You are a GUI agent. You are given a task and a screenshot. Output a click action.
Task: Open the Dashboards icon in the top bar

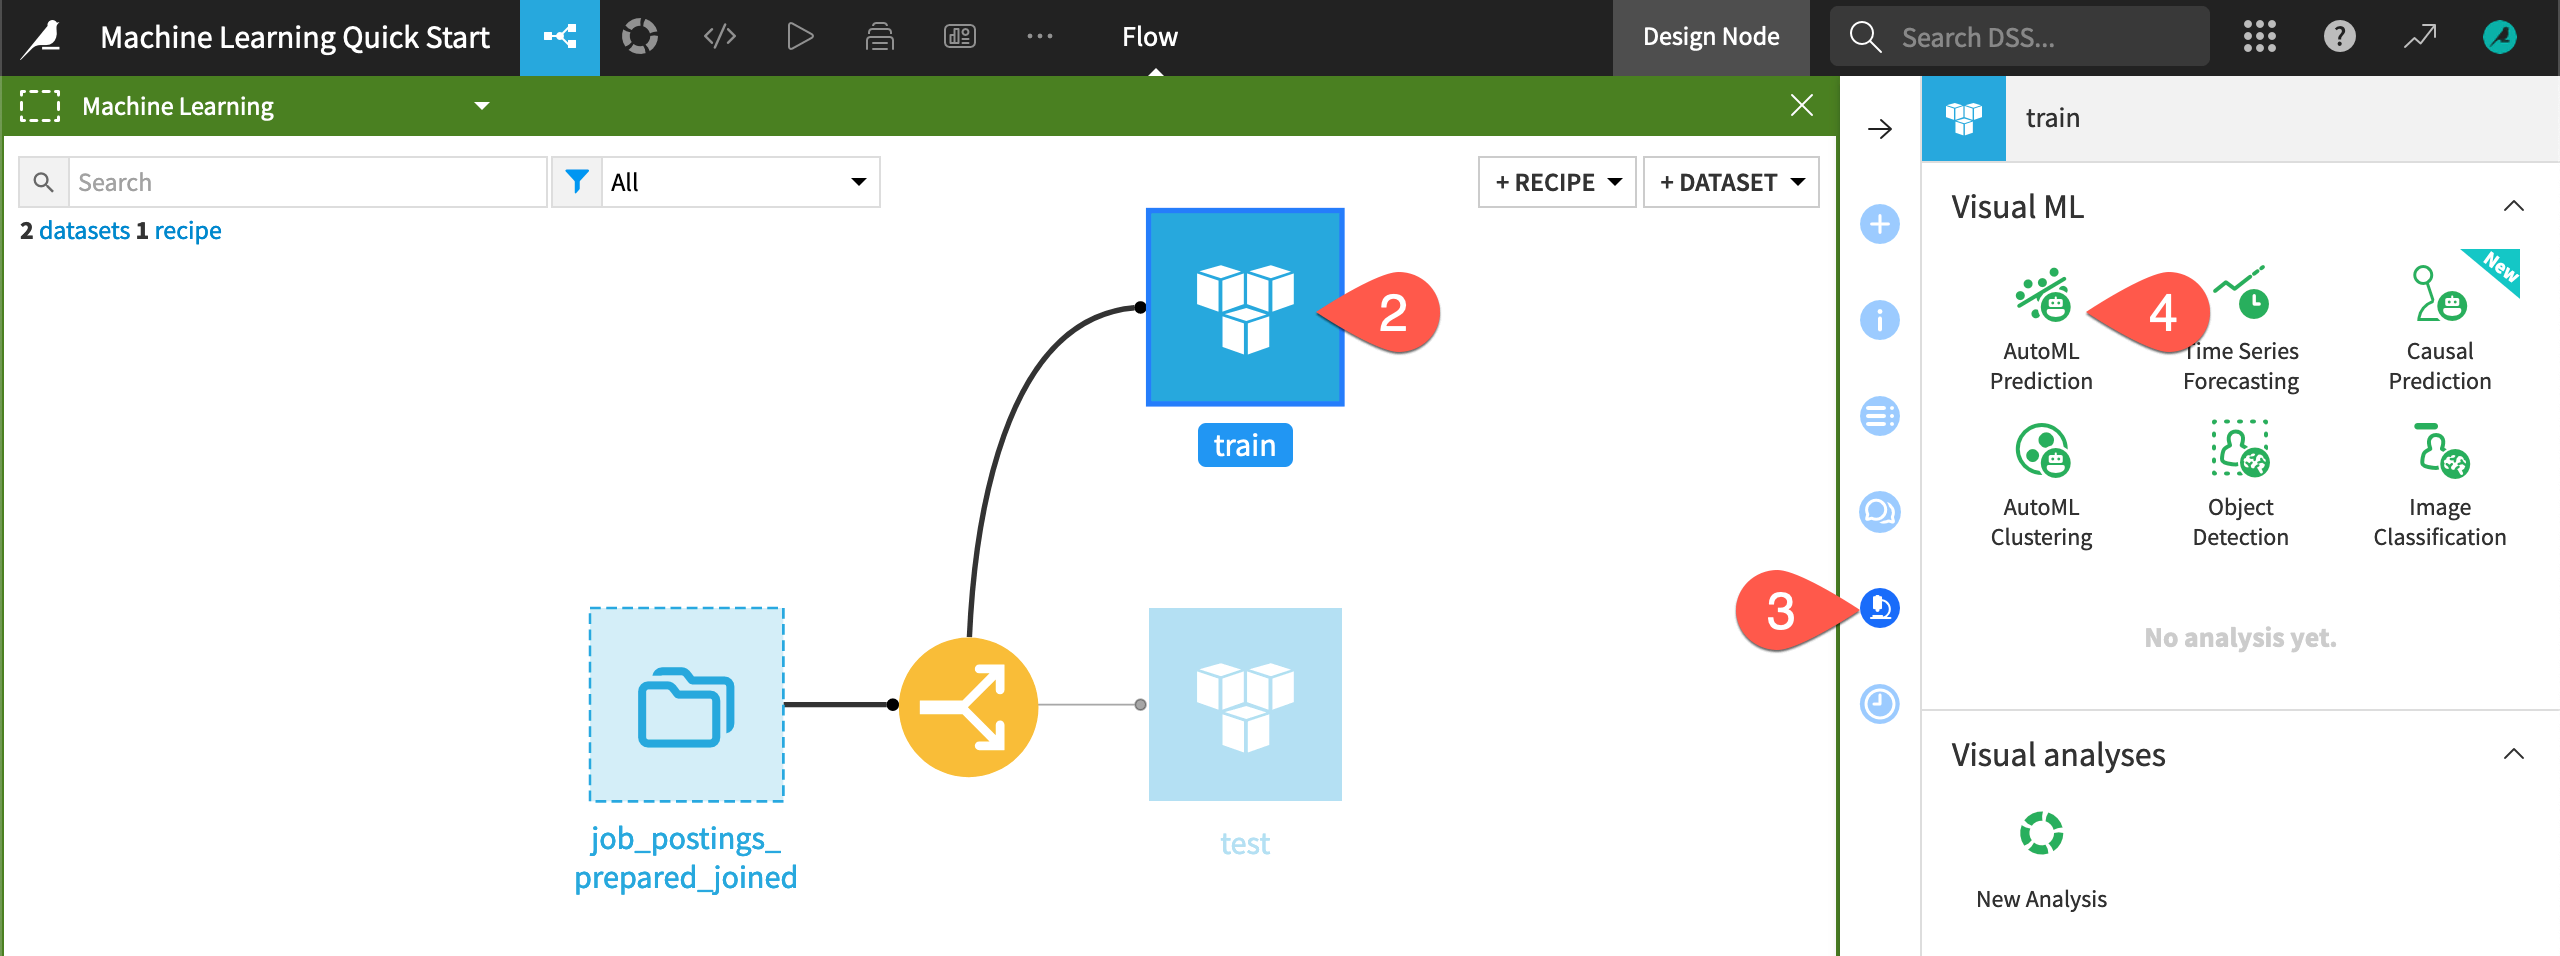click(960, 37)
